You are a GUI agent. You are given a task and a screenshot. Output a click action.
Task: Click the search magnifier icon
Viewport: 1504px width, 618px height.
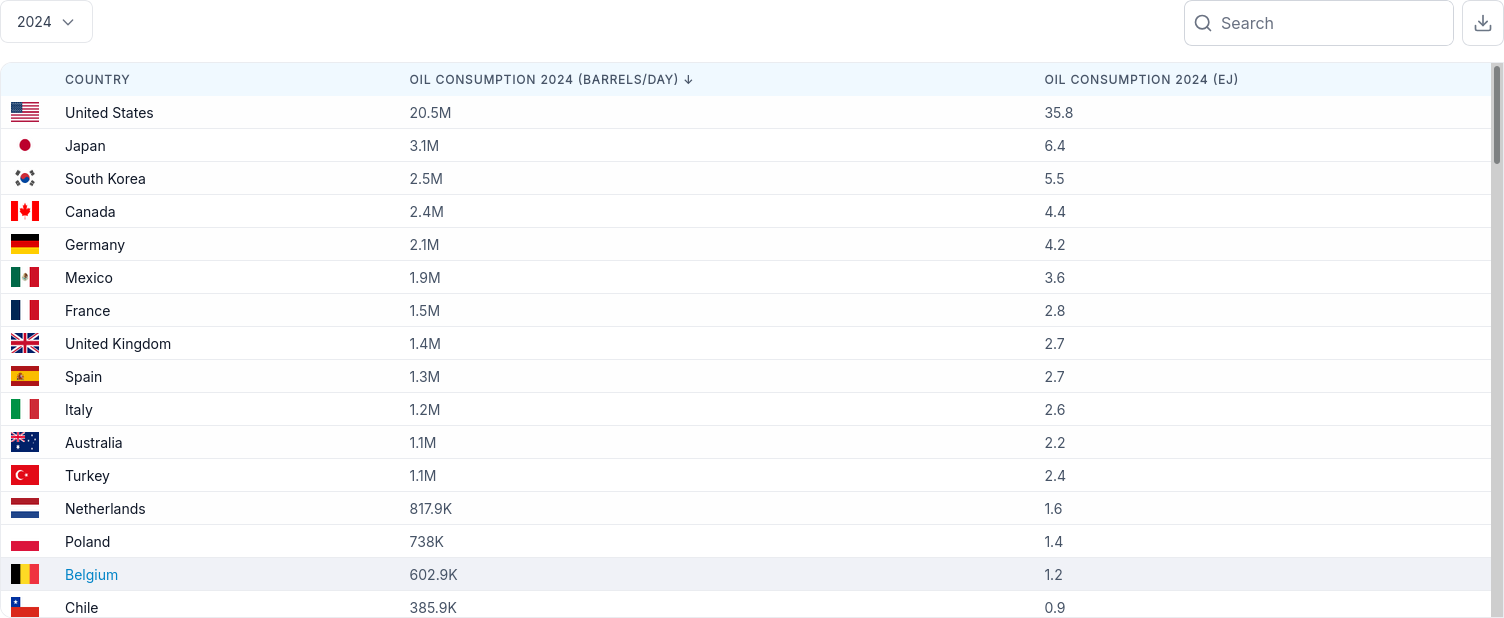click(1203, 23)
